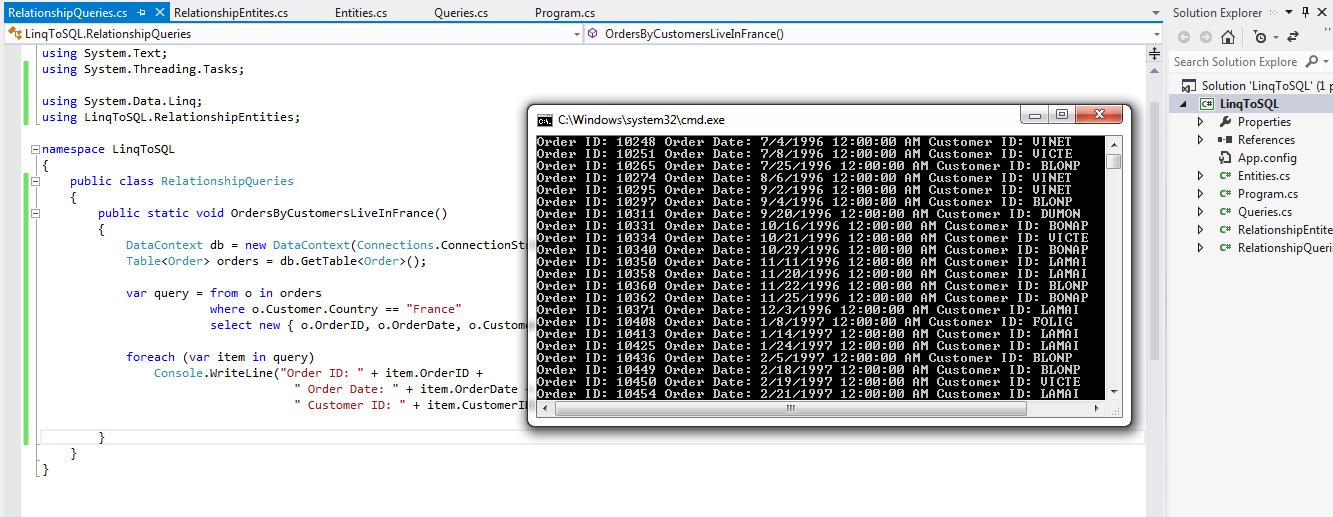Screen dimensions: 1333x517
Task: Click the Home icon in Solution Explorer
Action: [1228, 37]
